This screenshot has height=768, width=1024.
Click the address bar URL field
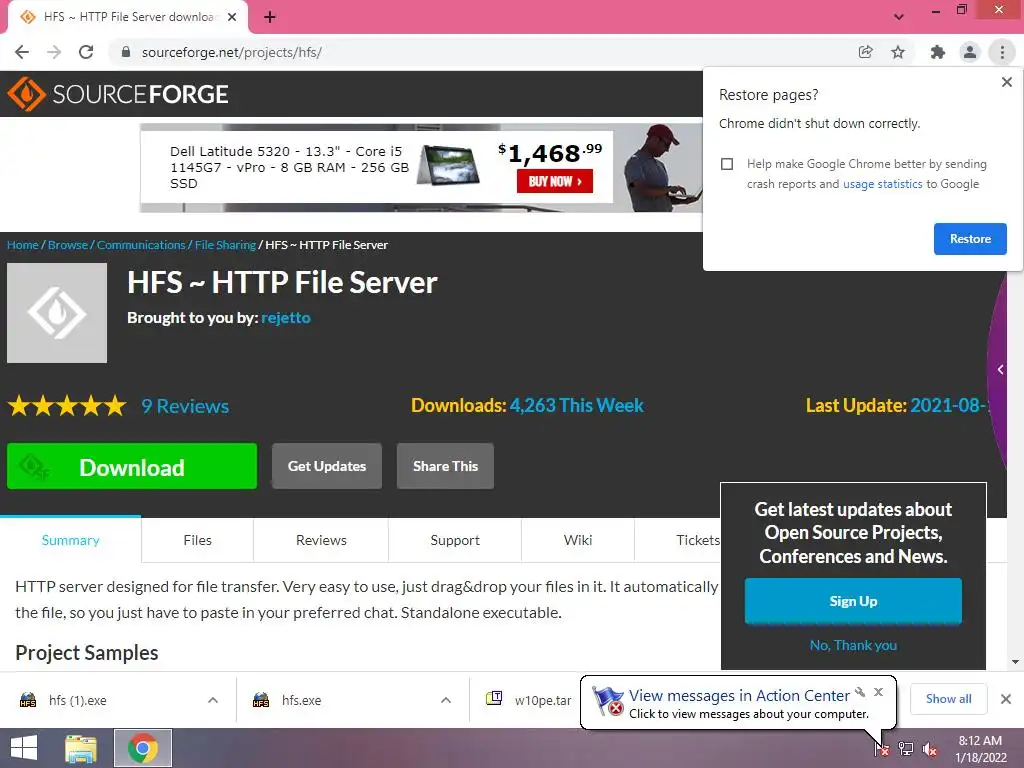coord(483,52)
